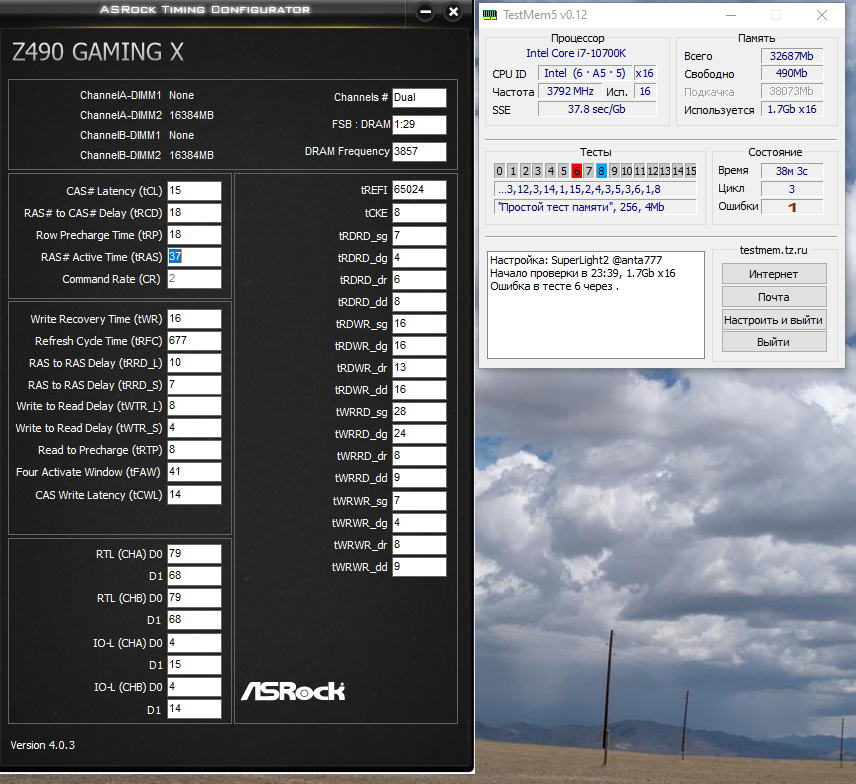Click the RAS# to CAS# Delay (tRCD) field
The width and height of the screenshot is (856, 784).
[x=194, y=212]
